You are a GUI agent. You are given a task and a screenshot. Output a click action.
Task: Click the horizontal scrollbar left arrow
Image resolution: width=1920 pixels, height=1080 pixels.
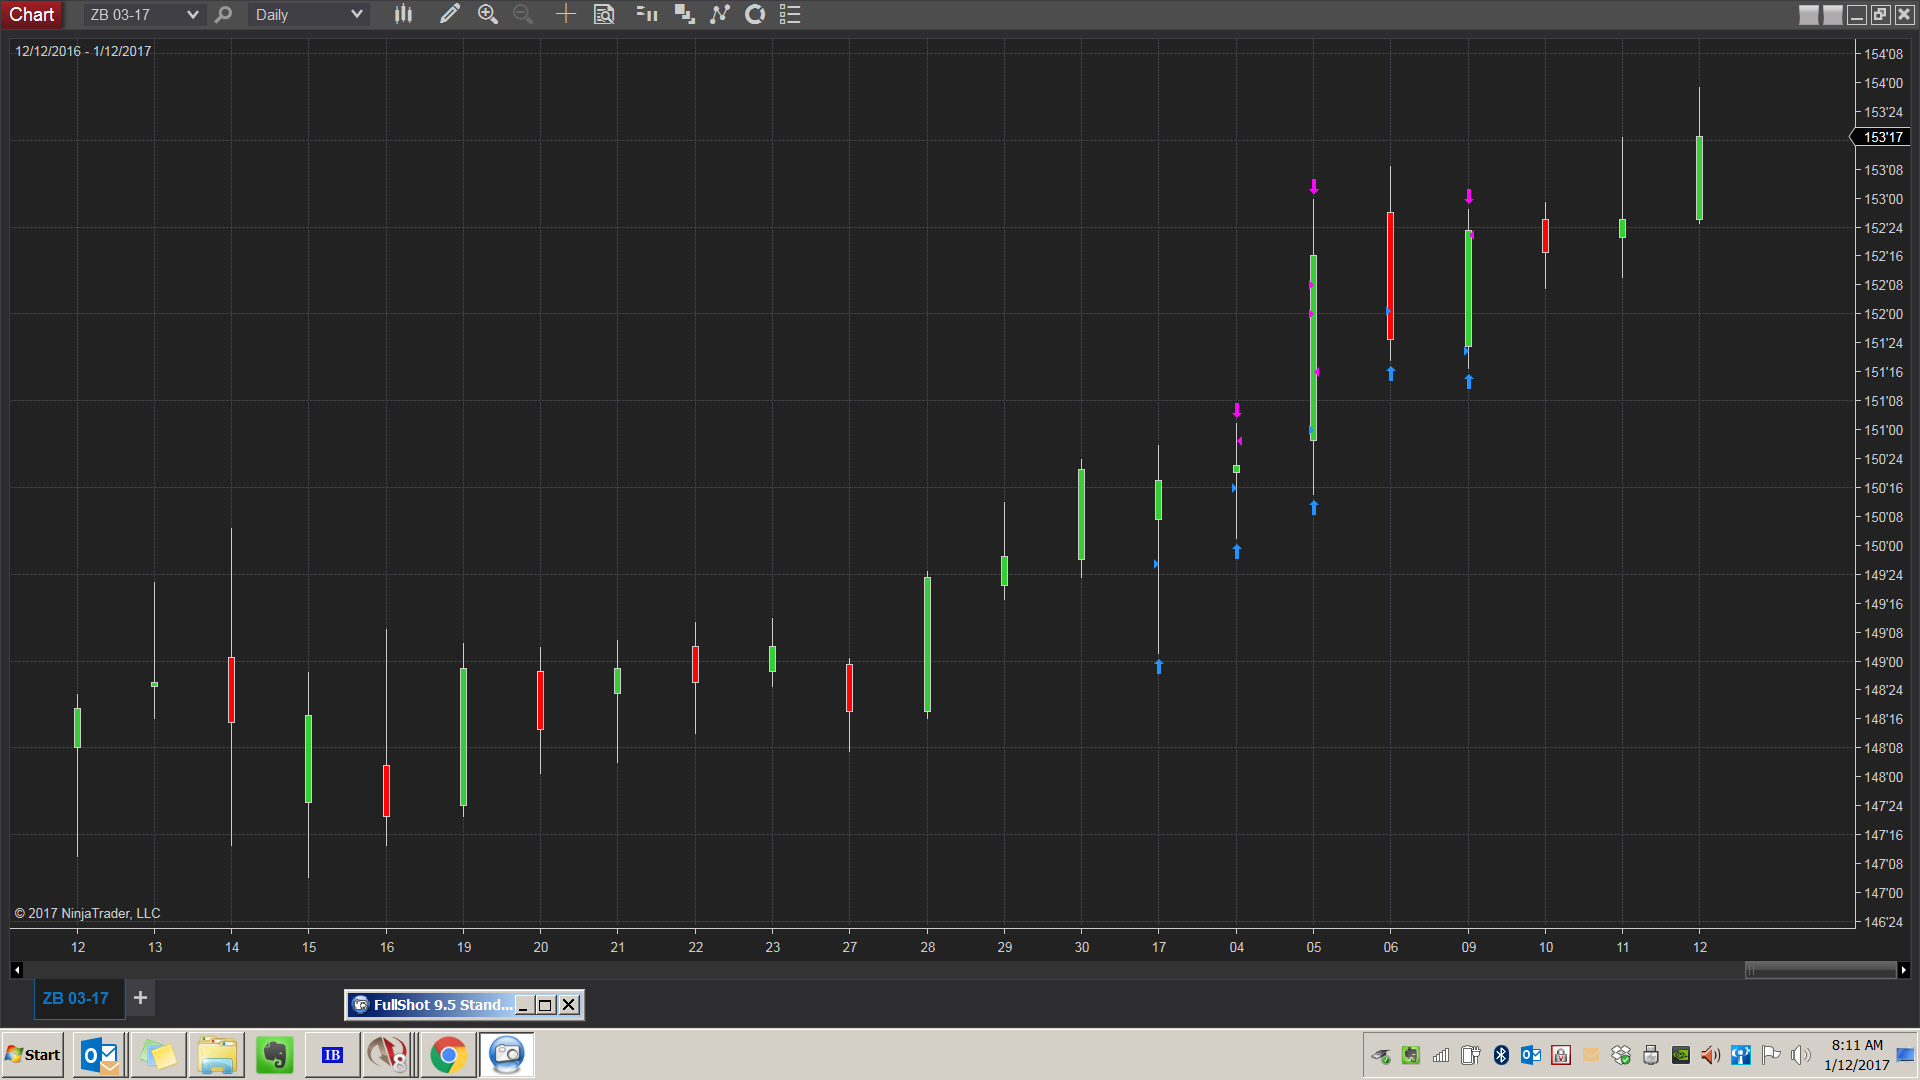[x=16, y=970]
